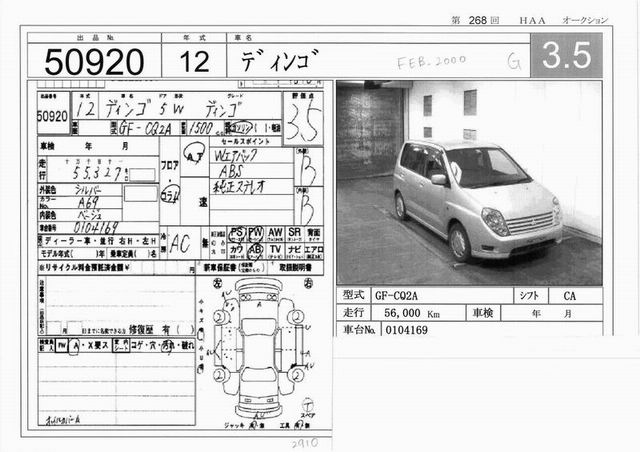Image resolution: width=640 pixels, height=452 pixels.
Task: Select the SR sunroof equipment box
Action: pos(294,232)
